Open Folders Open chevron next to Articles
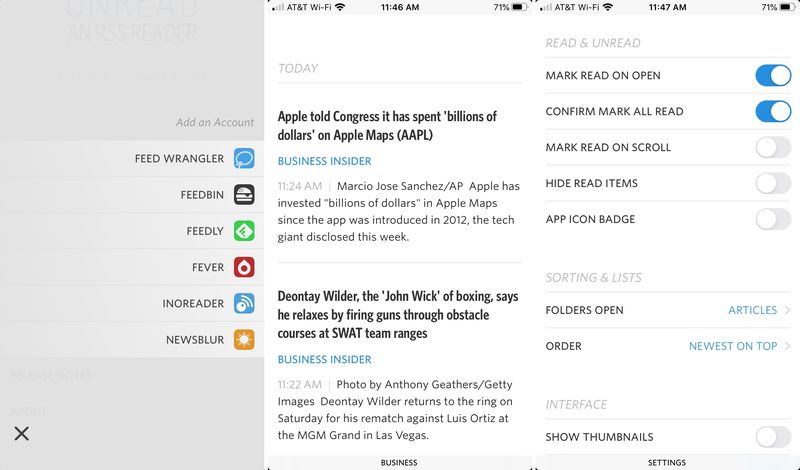800x470 pixels. tap(788, 310)
